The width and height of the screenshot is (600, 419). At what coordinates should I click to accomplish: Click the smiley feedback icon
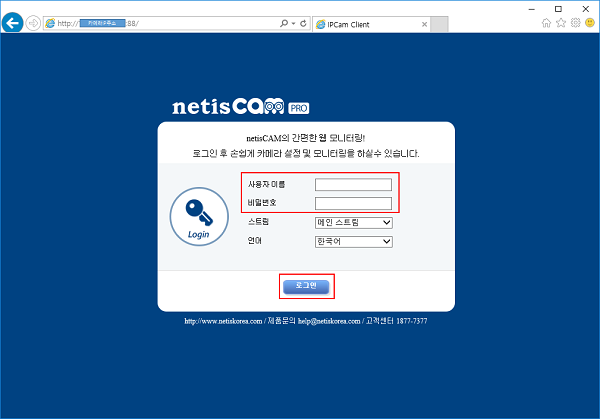coord(590,23)
